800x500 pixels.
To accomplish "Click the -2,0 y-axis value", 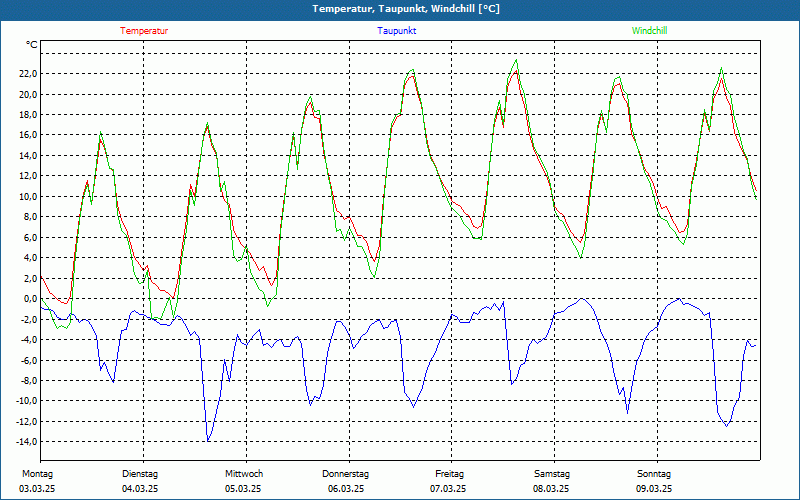I will [x=28, y=319].
